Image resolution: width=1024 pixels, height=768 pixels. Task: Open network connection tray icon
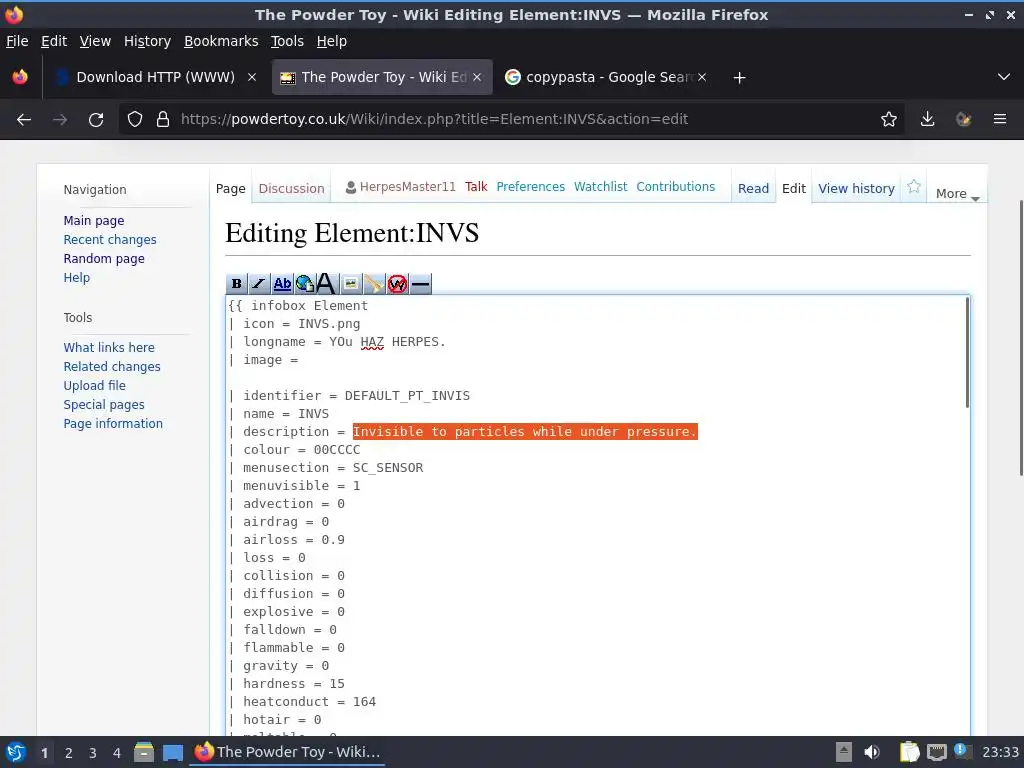pos(936,752)
